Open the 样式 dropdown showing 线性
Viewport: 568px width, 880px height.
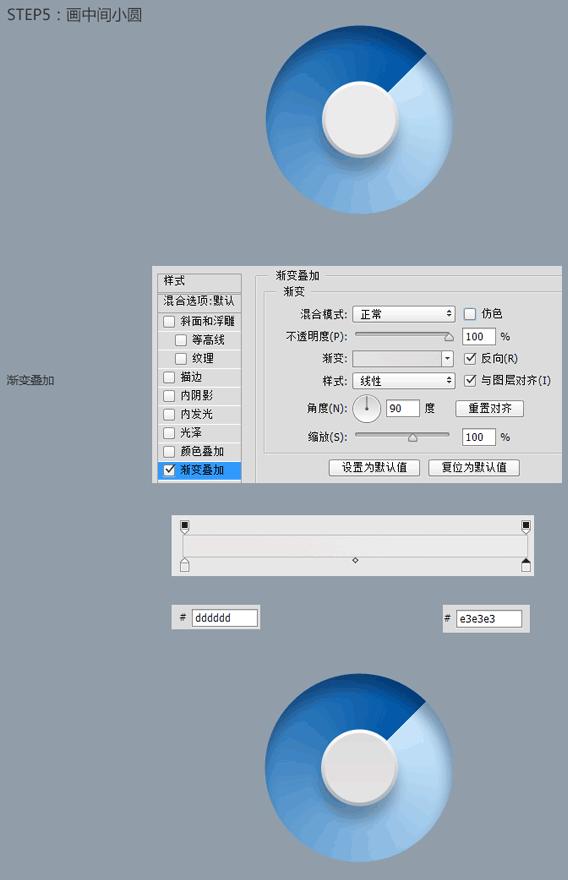pyautogui.click(x=404, y=381)
